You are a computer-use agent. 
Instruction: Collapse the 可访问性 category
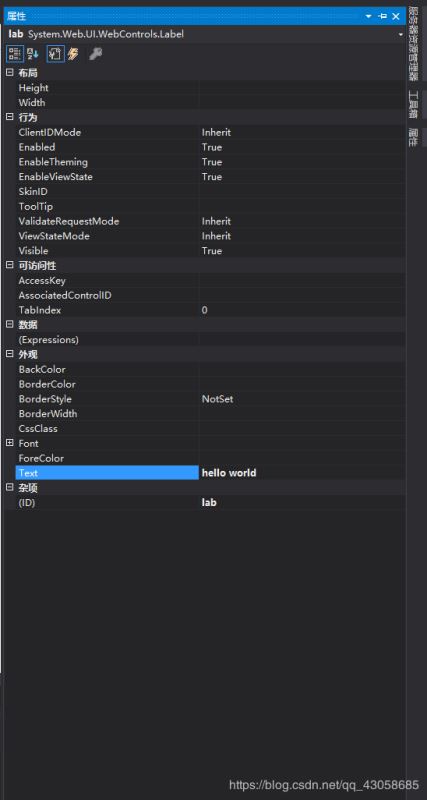click(x=10, y=265)
